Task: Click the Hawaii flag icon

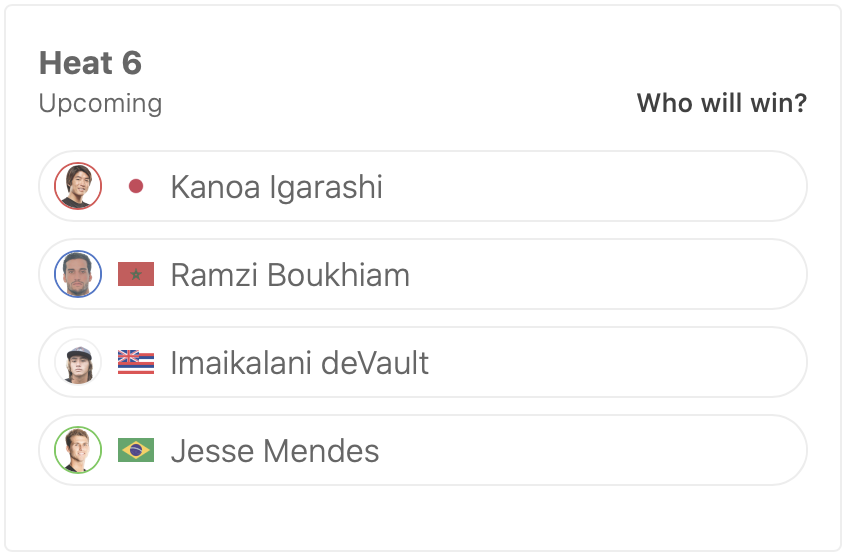Action: point(136,362)
